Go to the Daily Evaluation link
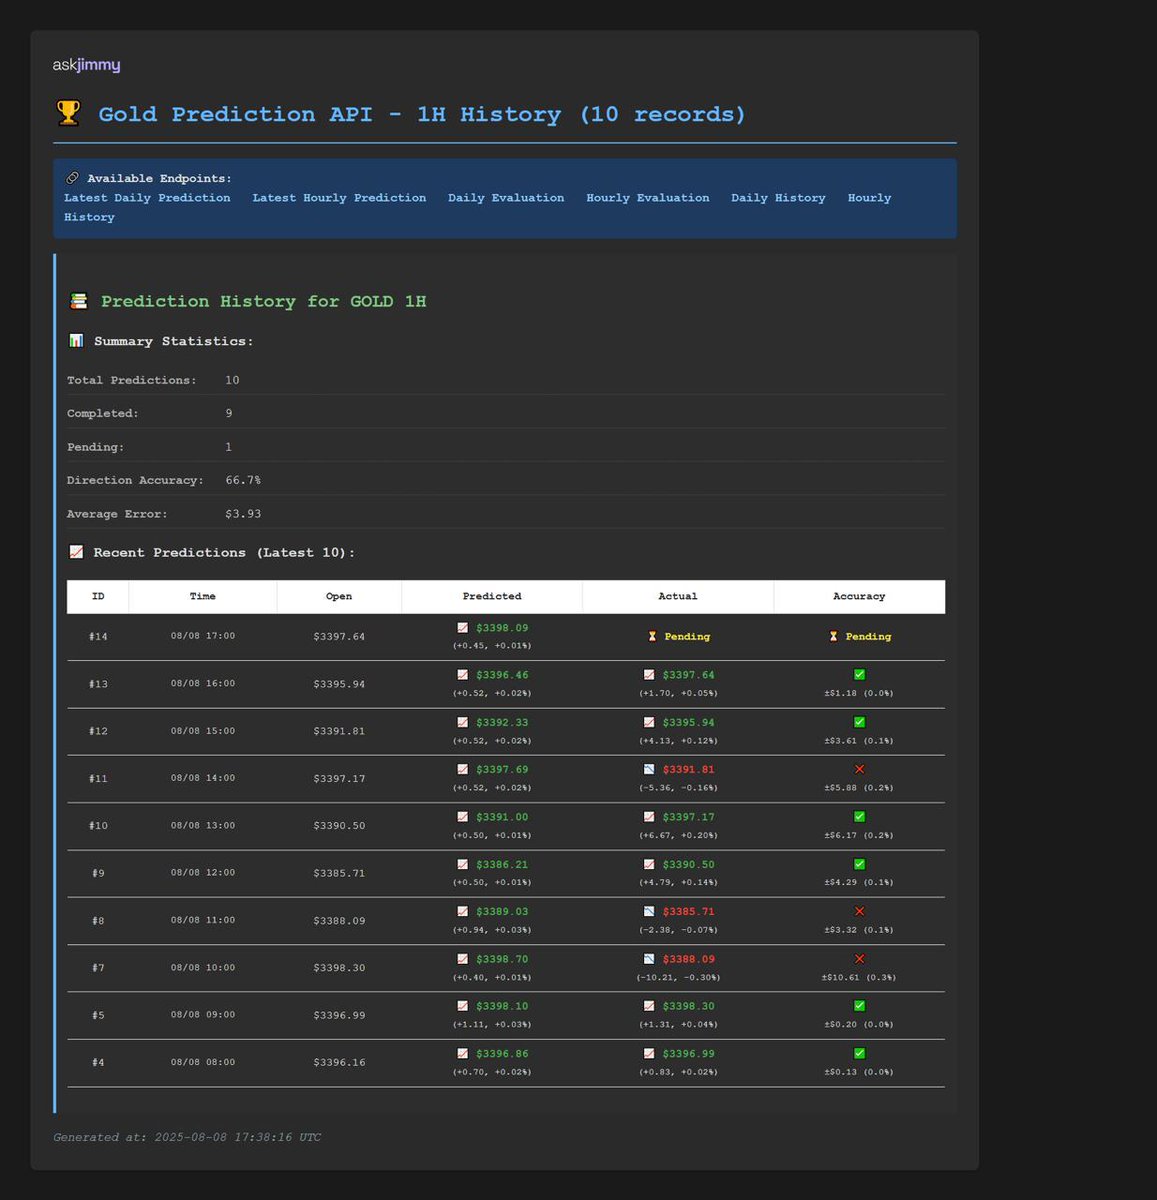The width and height of the screenshot is (1157, 1200). point(506,198)
